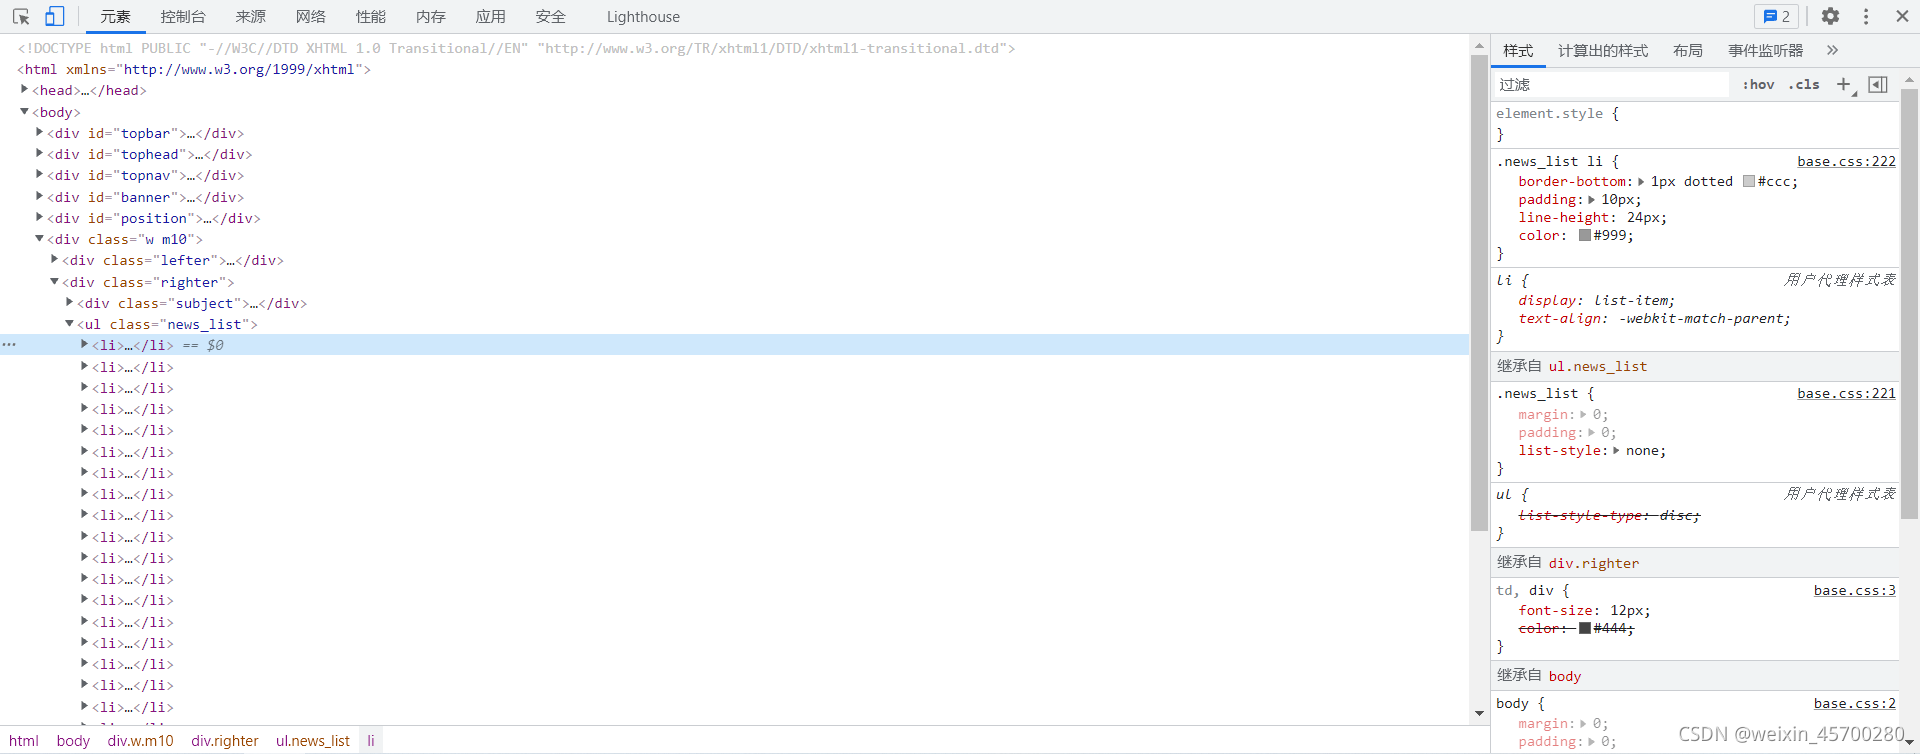
Task: Toggle the device toolbar icon
Action: point(55,17)
